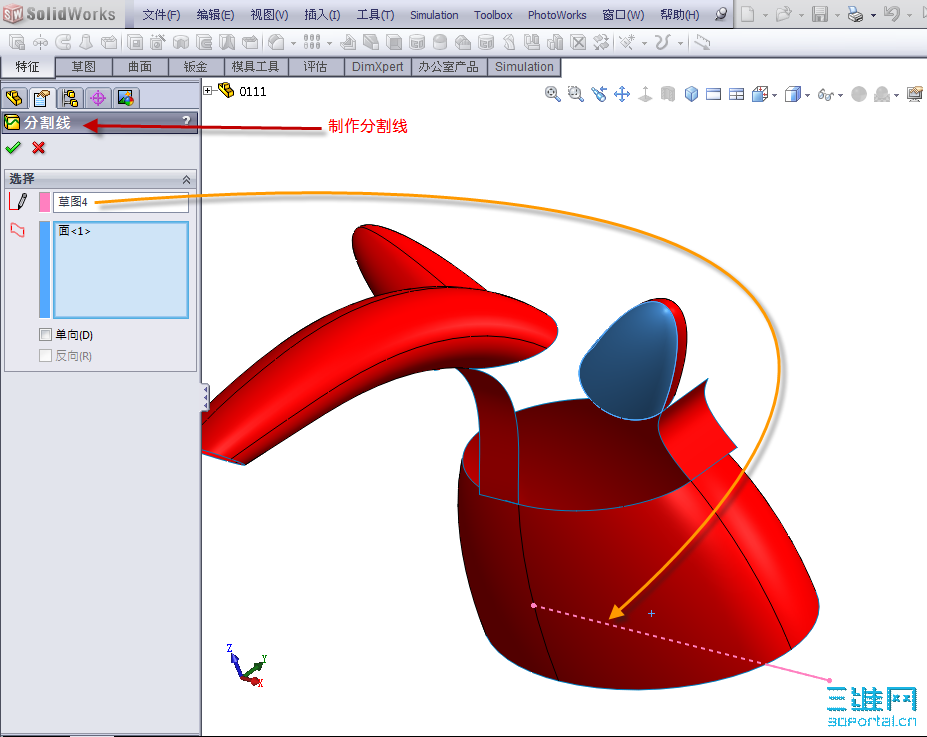Click the blue face selection color bar

click(44, 270)
